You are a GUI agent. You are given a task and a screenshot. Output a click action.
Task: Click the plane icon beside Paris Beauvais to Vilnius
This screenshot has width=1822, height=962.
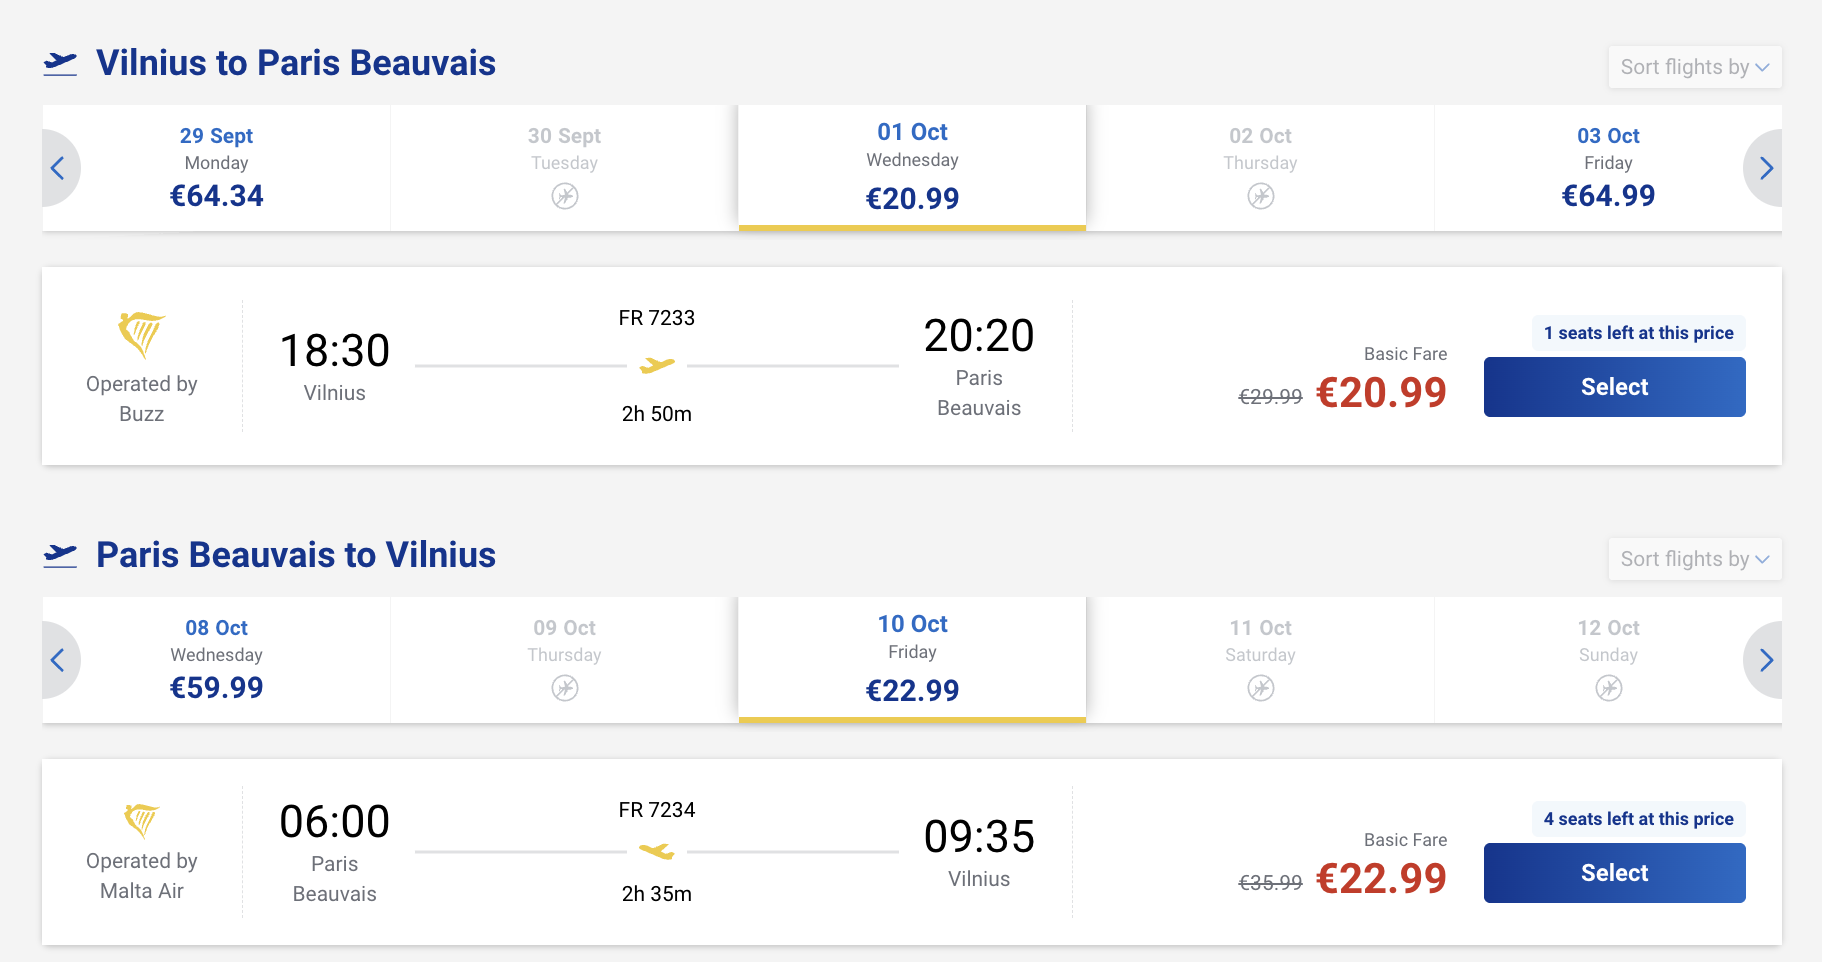(x=60, y=556)
